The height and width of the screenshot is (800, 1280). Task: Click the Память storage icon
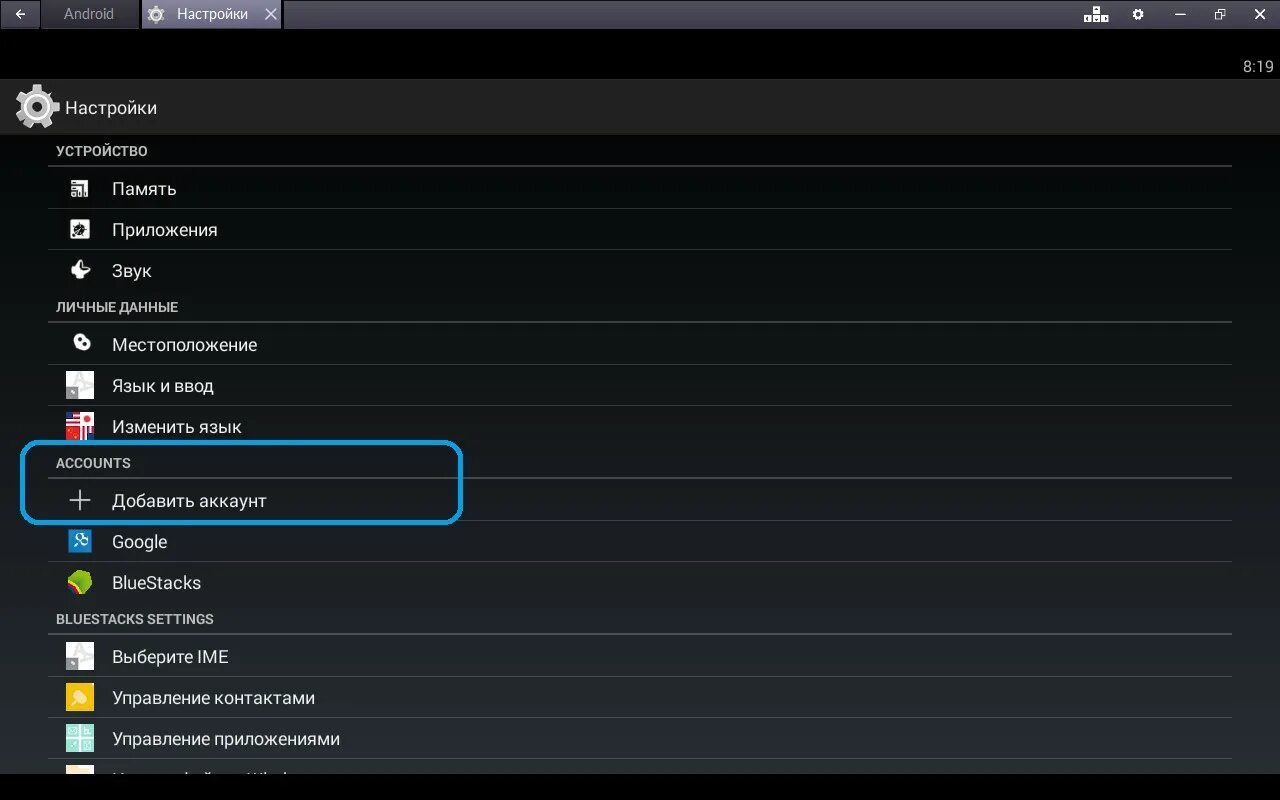(80, 188)
